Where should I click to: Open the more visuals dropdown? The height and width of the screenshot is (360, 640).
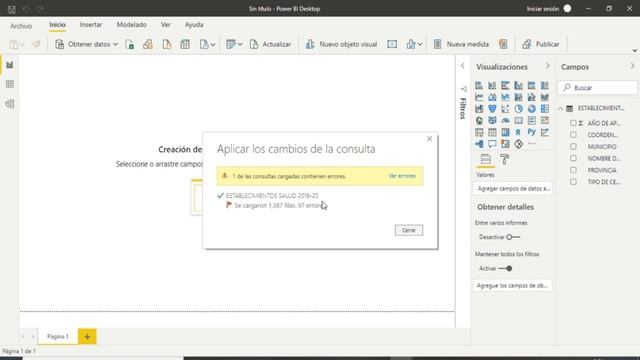[x=414, y=44]
